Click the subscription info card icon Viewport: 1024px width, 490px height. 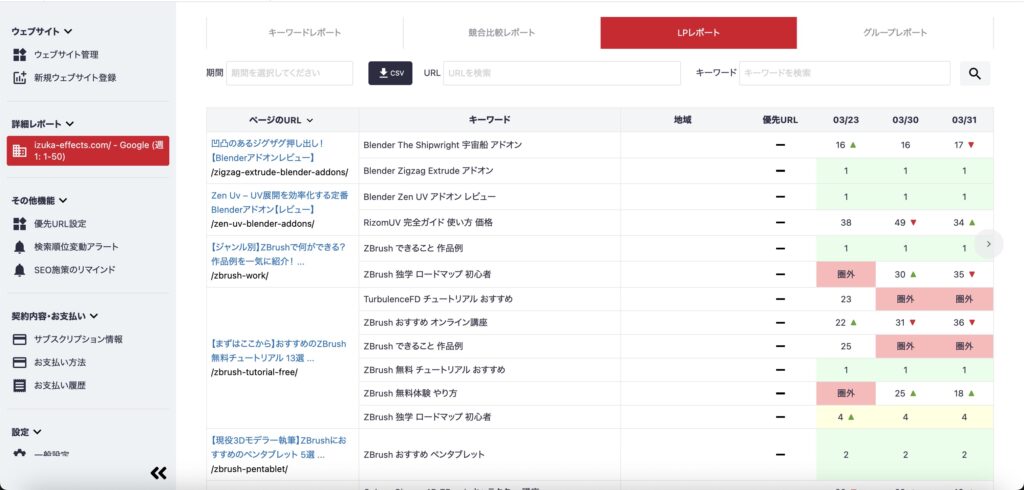(20, 339)
